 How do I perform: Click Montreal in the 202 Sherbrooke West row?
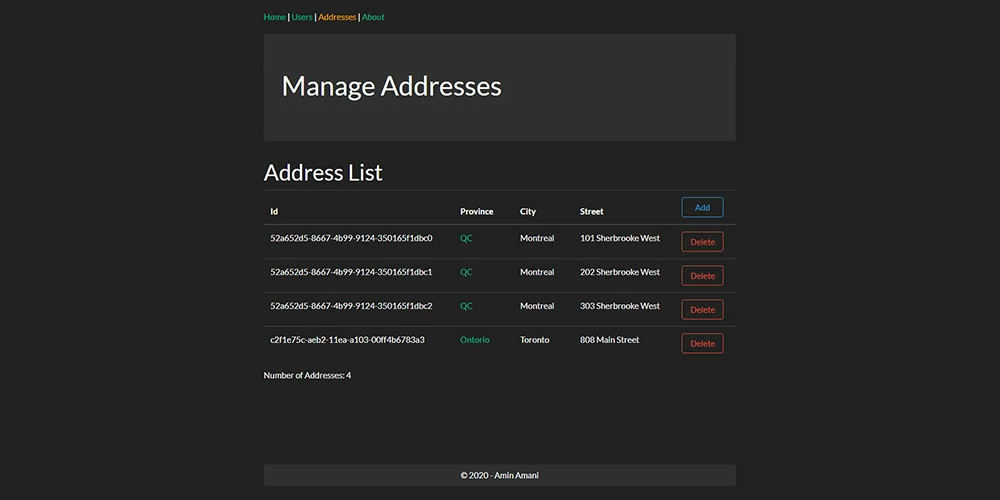(537, 272)
